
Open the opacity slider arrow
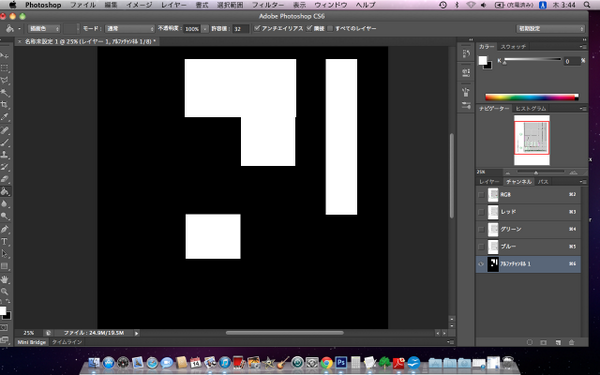click(x=205, y=29)
